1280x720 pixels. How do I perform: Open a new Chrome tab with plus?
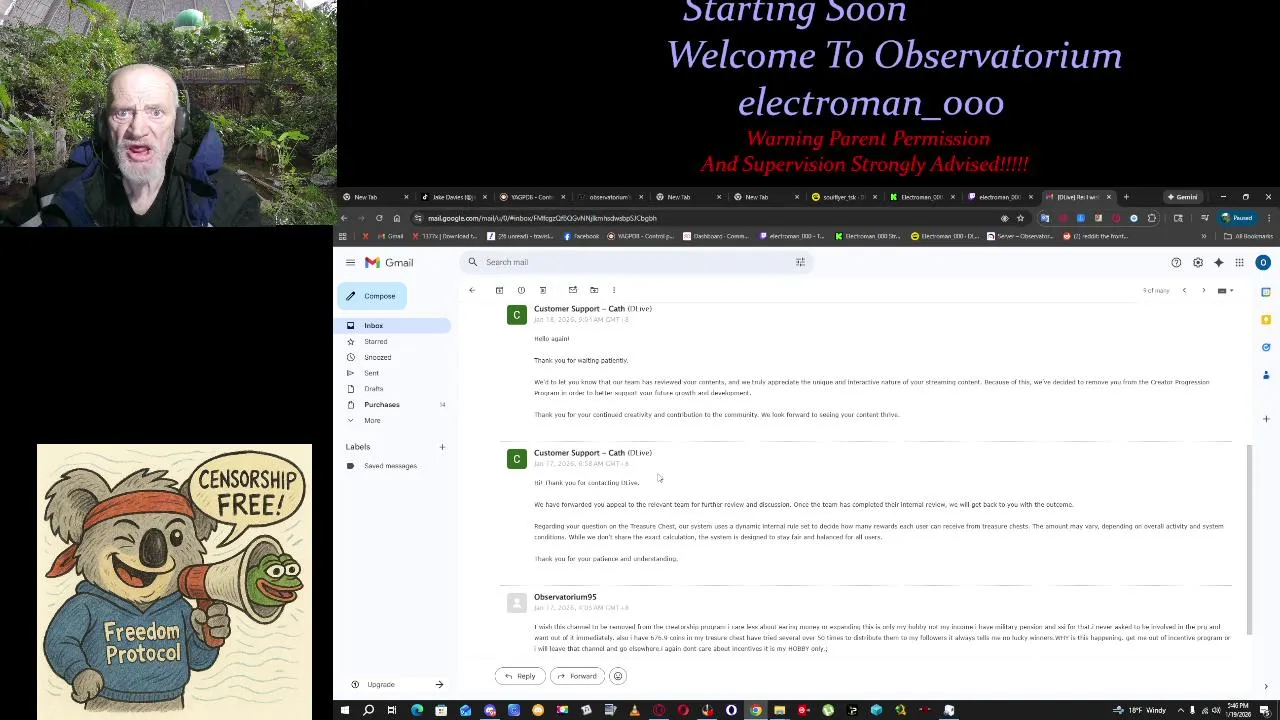point(1126,197)
